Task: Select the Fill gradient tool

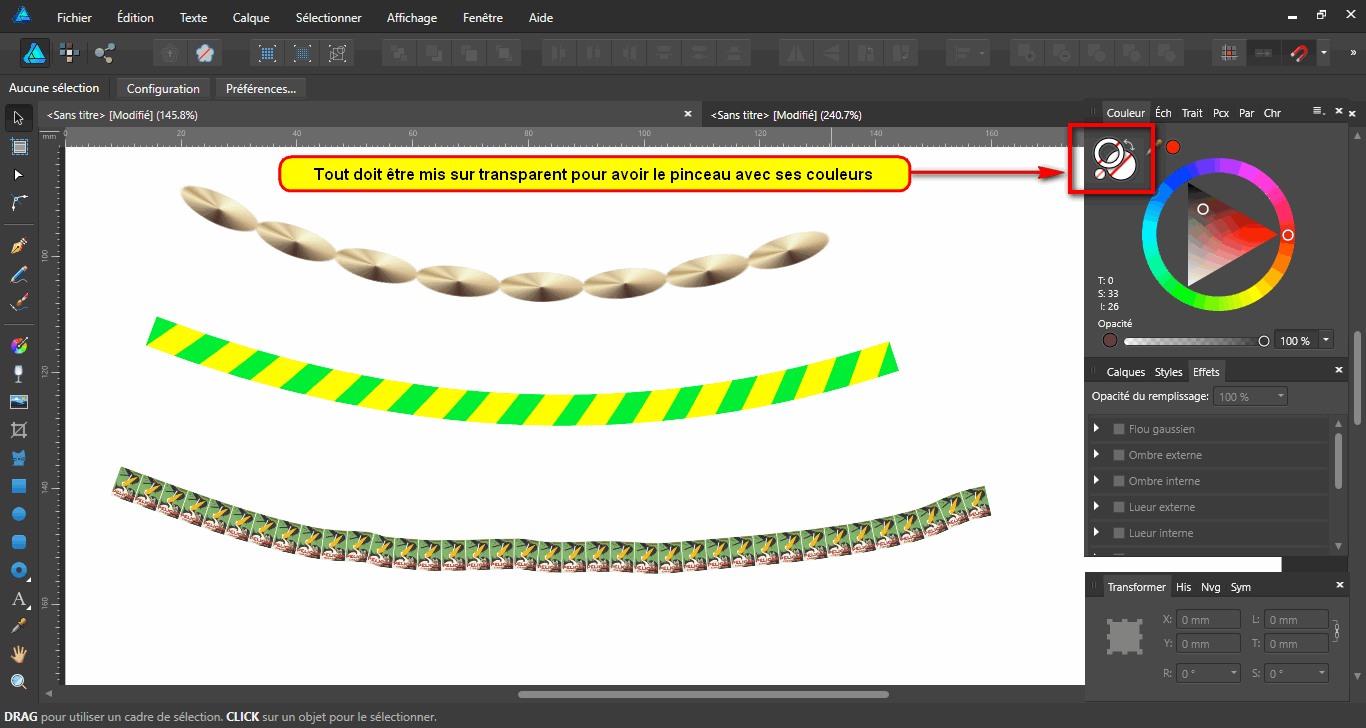Action: 18,346
